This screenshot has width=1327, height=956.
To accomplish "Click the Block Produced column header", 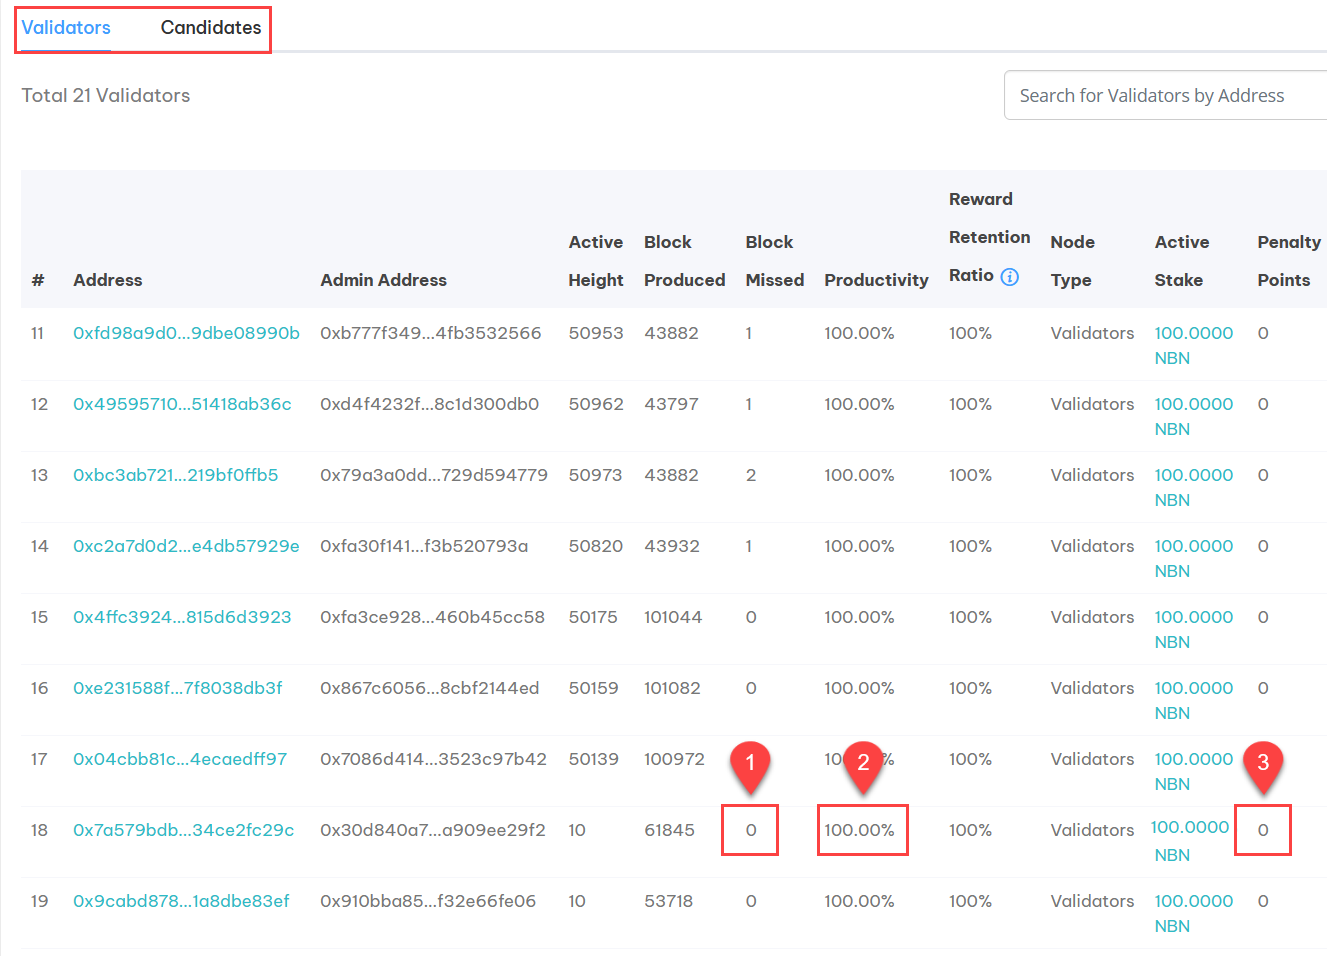I will point(685,261).
